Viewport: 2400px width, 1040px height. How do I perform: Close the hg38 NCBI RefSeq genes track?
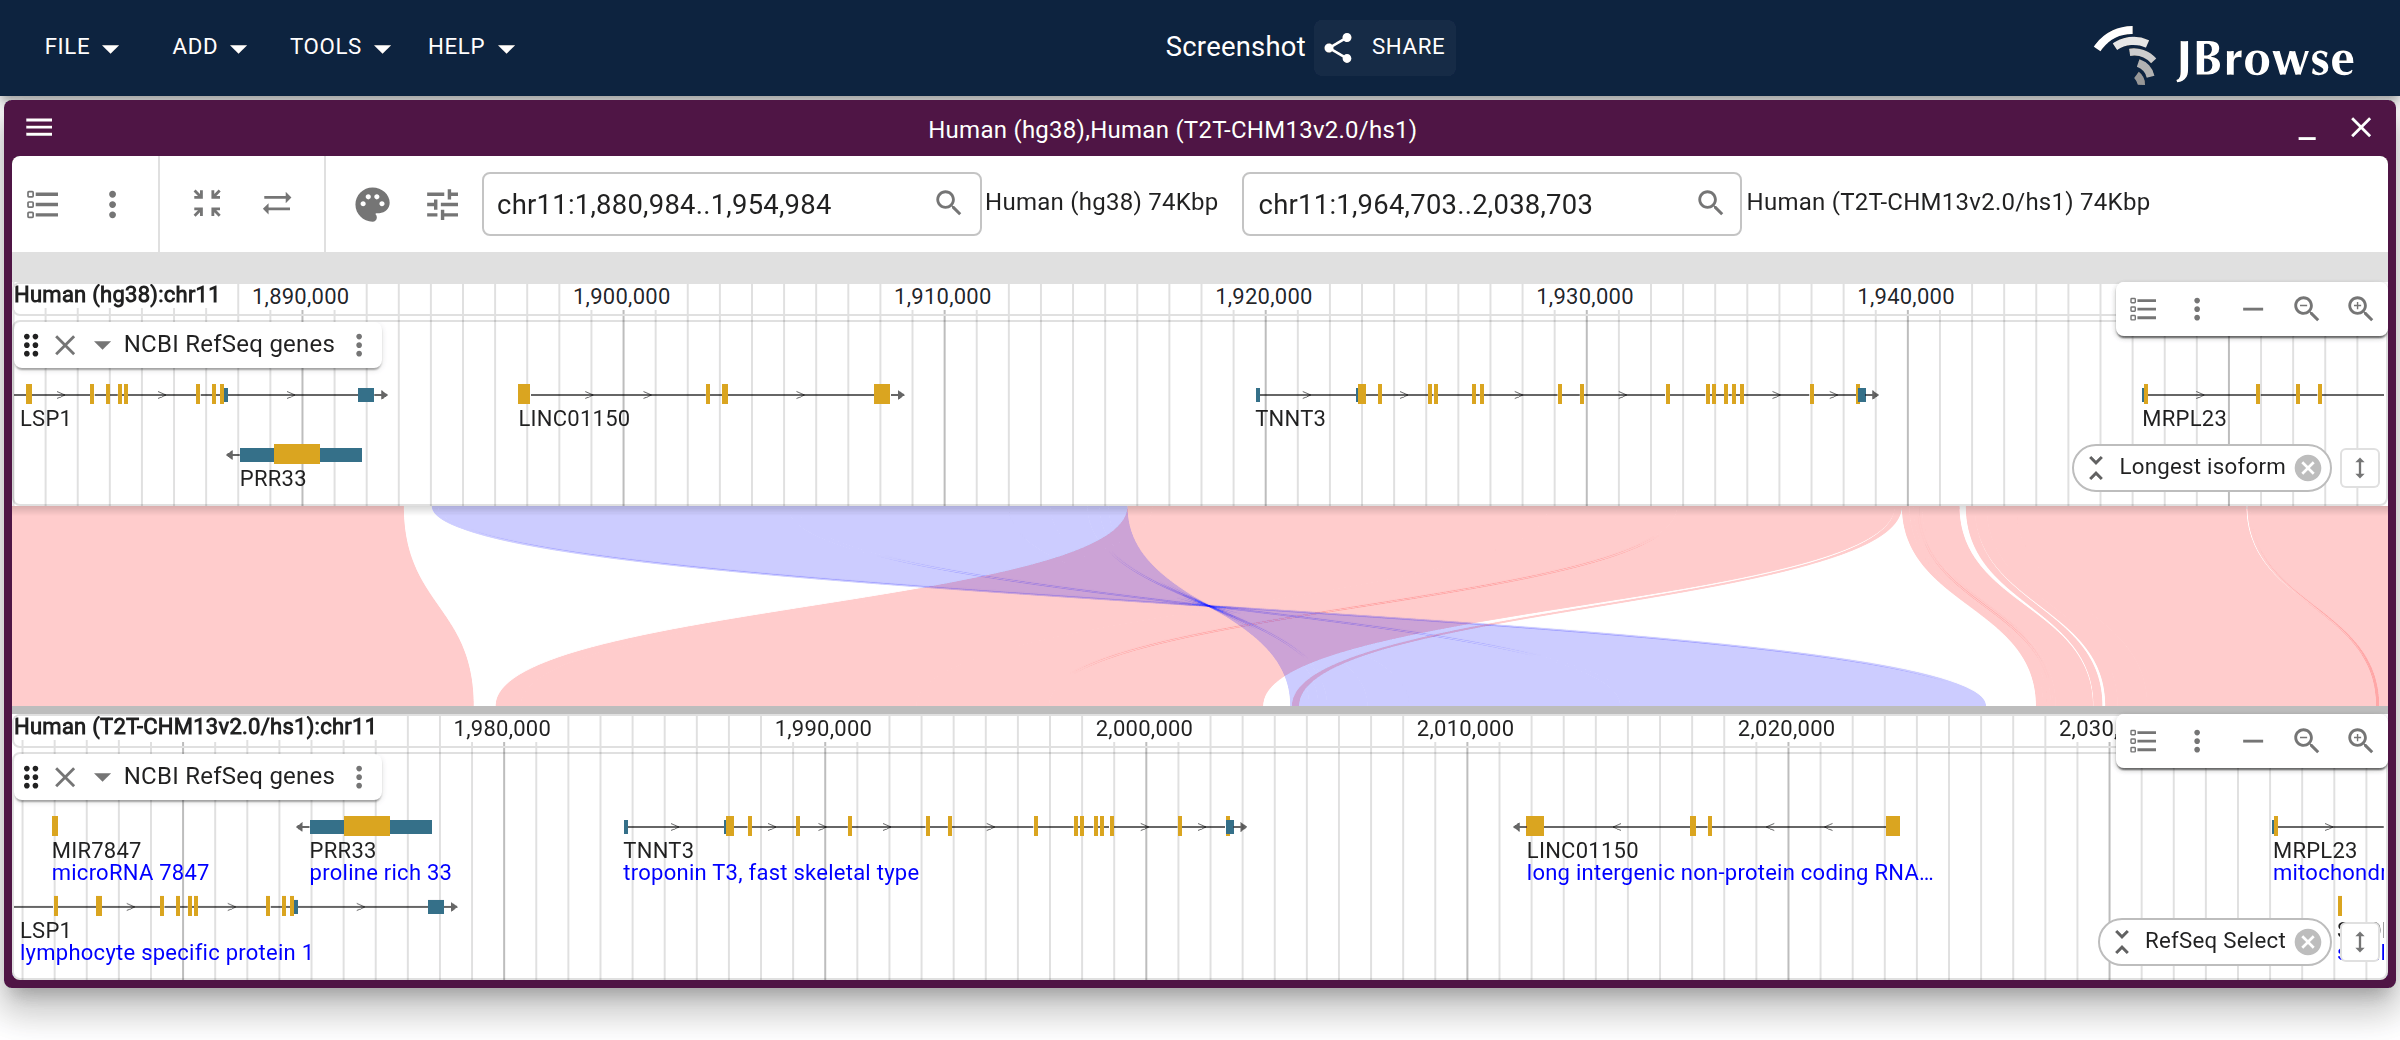coord(65,345)
